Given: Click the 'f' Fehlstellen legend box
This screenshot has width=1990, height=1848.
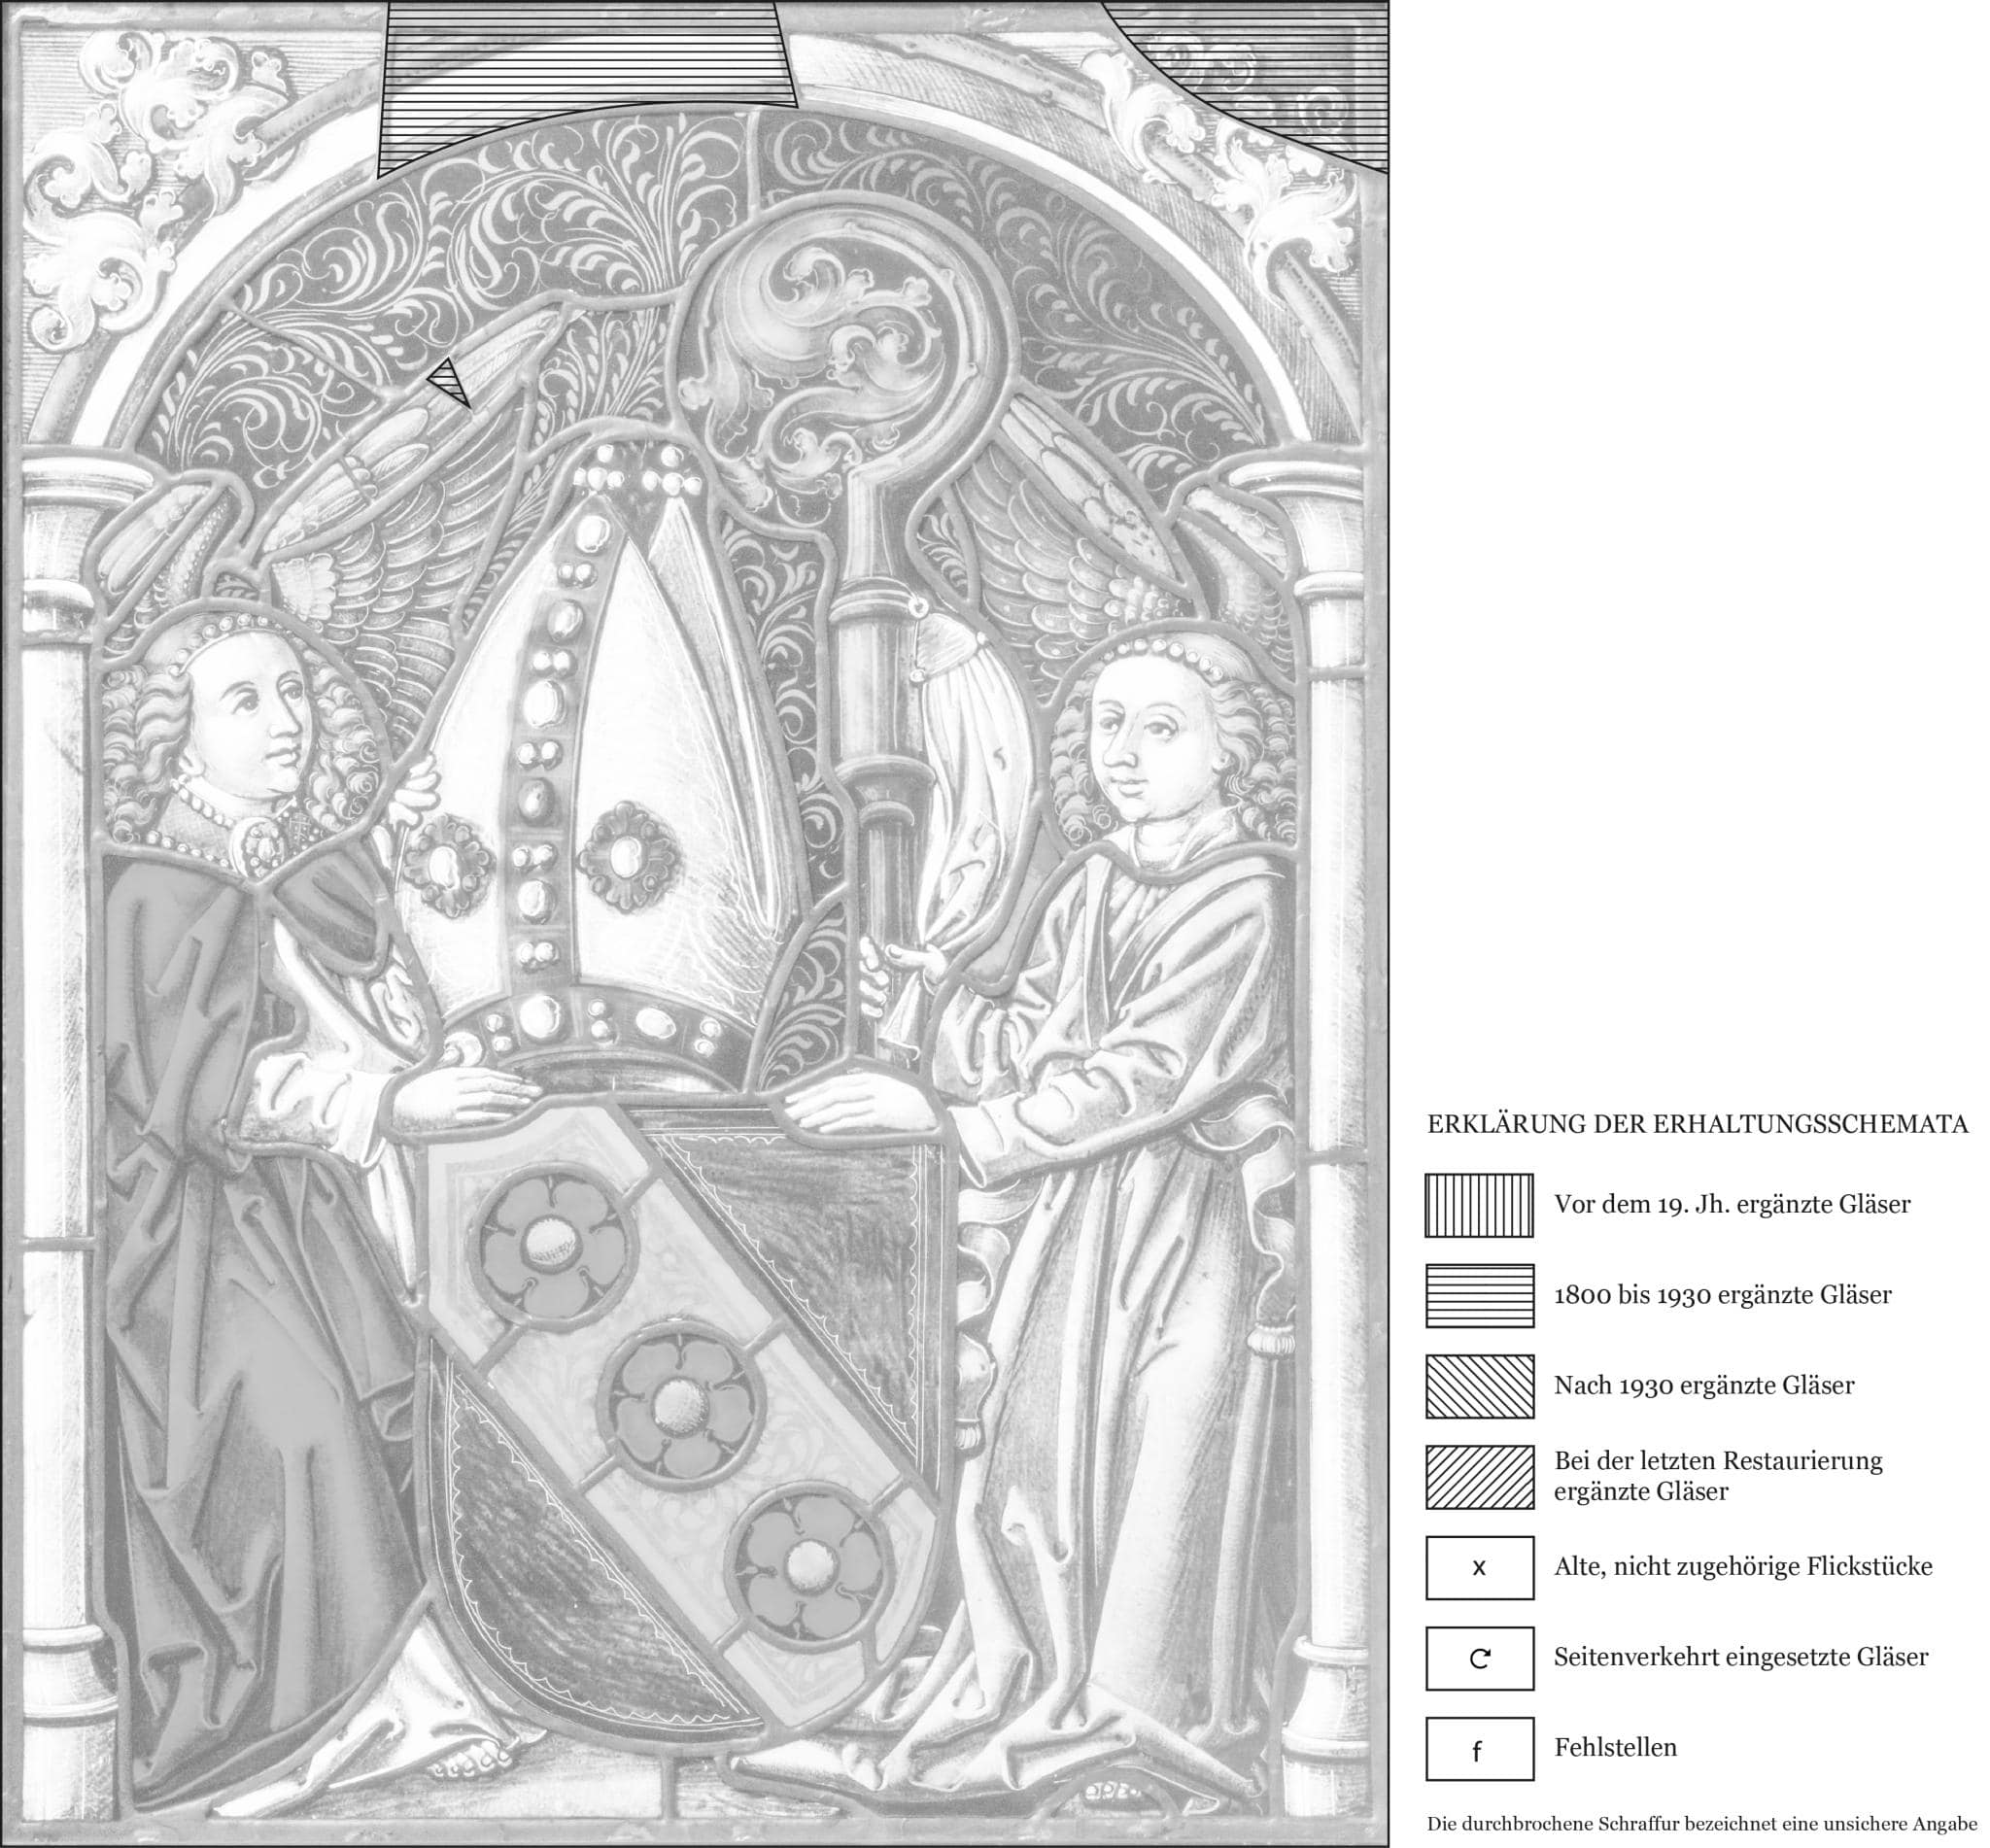Looking at the screenshot, I should [1478, 1748].
